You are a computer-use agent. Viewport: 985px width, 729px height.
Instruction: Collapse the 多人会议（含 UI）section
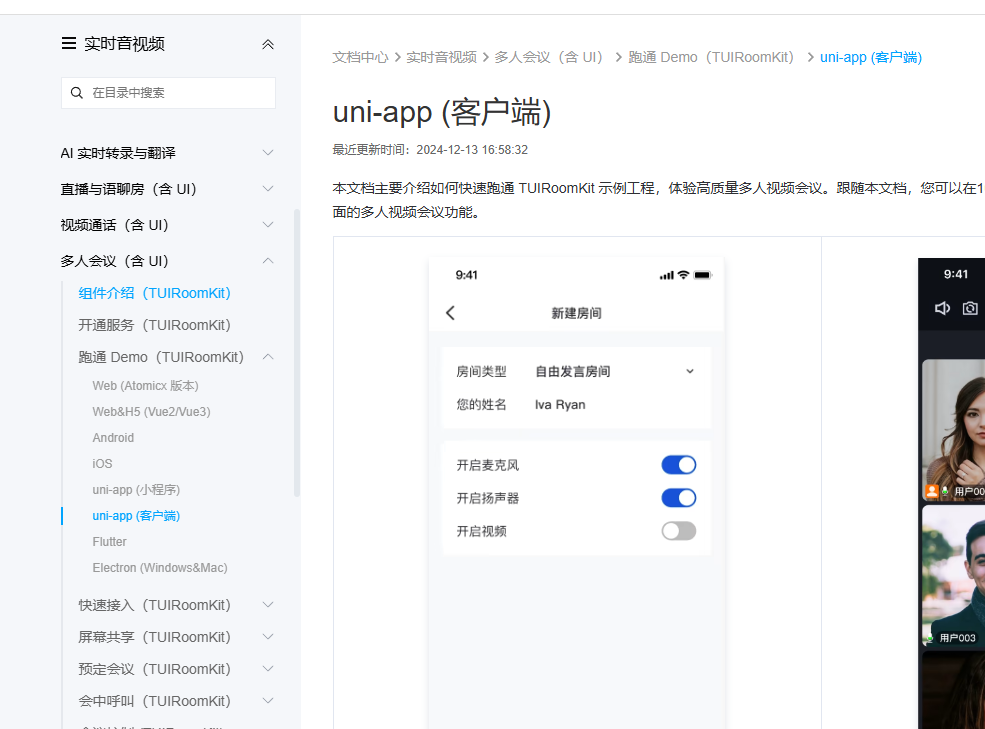click(267, 261)
